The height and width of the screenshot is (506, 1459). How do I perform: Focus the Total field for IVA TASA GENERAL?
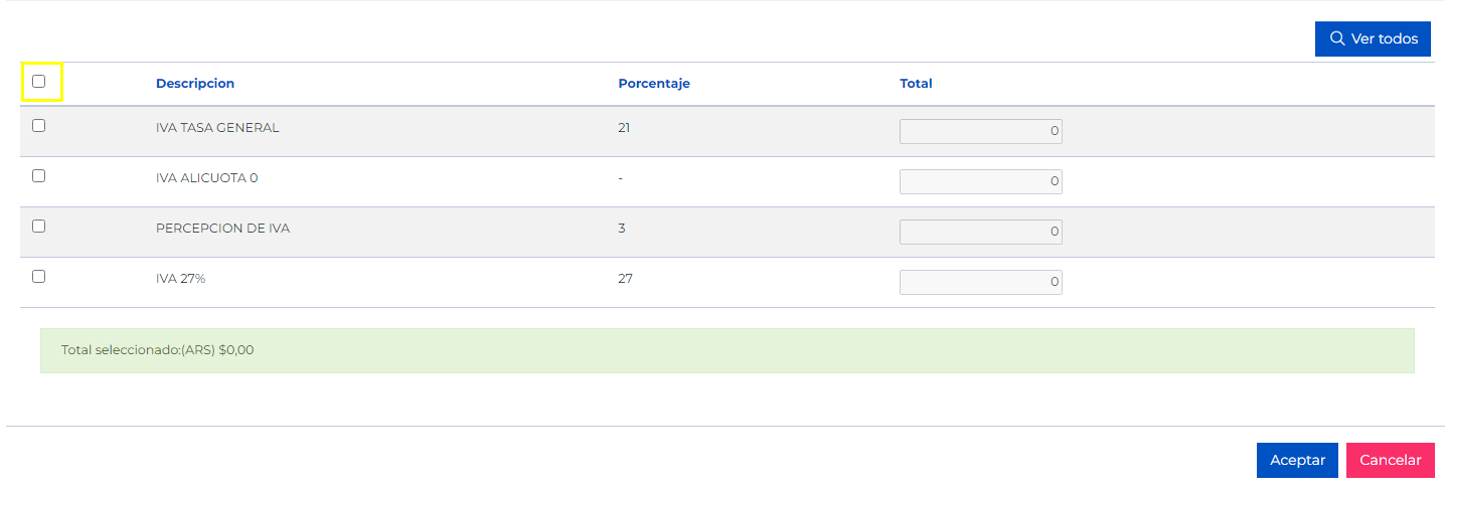[980, 131]
